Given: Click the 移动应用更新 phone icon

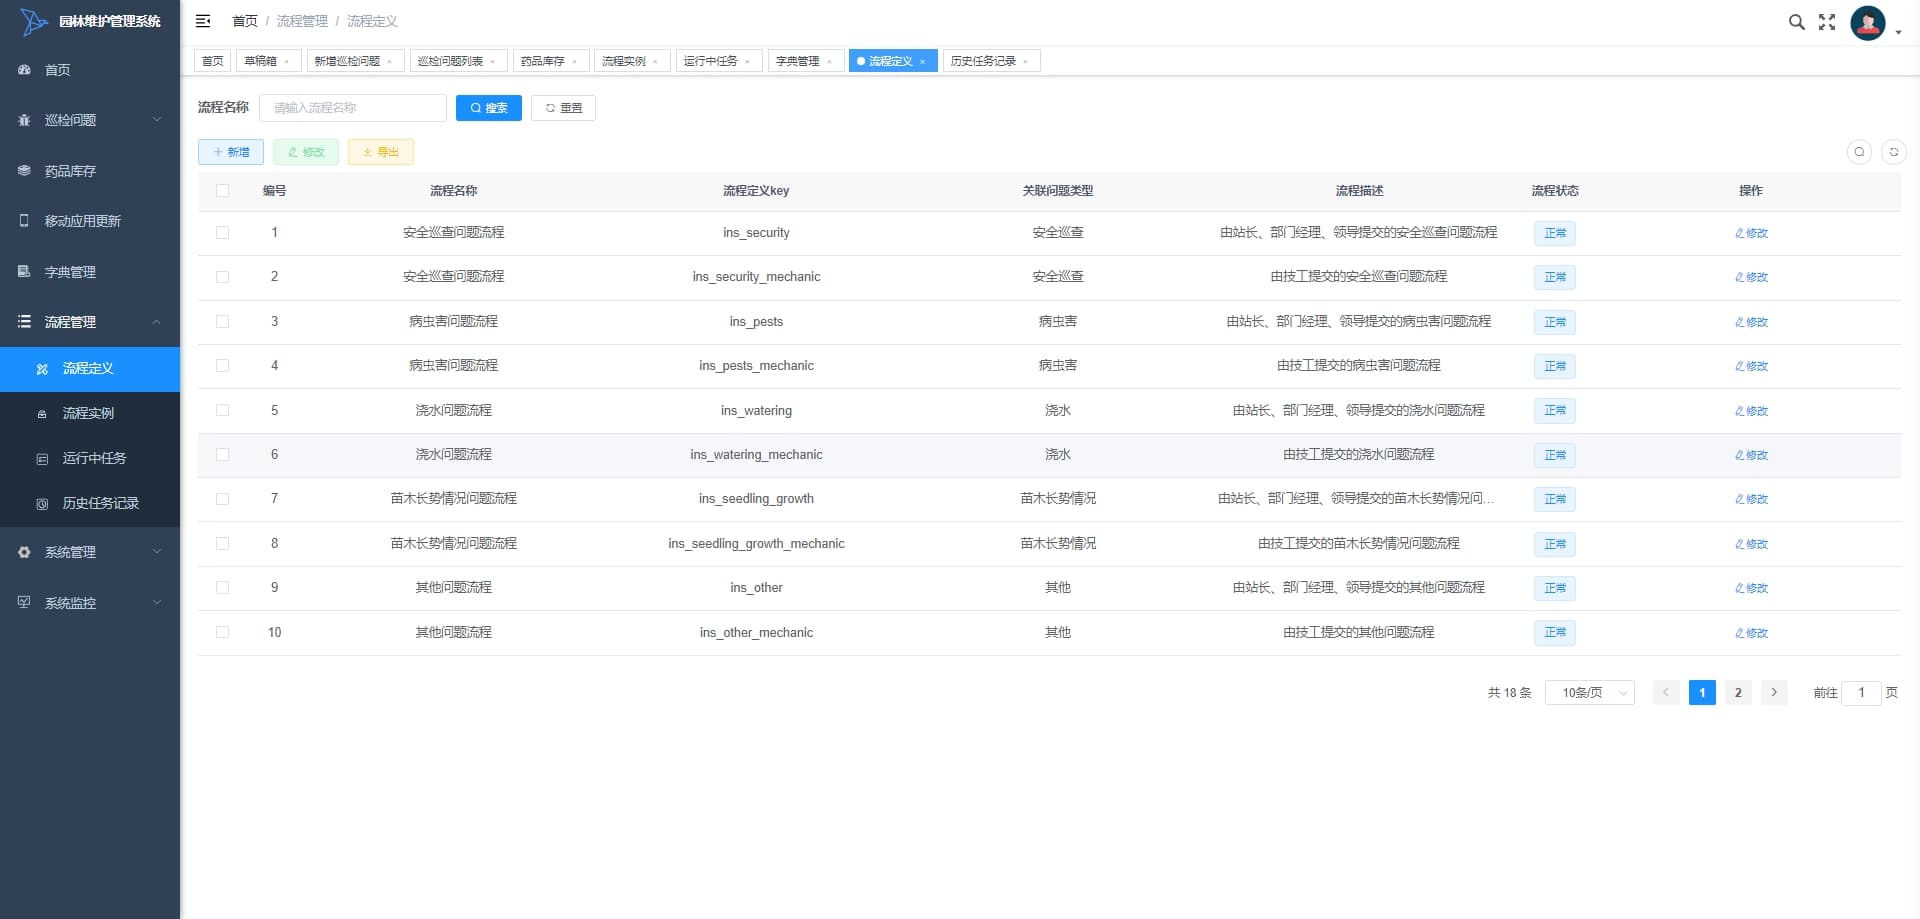Looking at the screenshot, I should coord(24,221).
